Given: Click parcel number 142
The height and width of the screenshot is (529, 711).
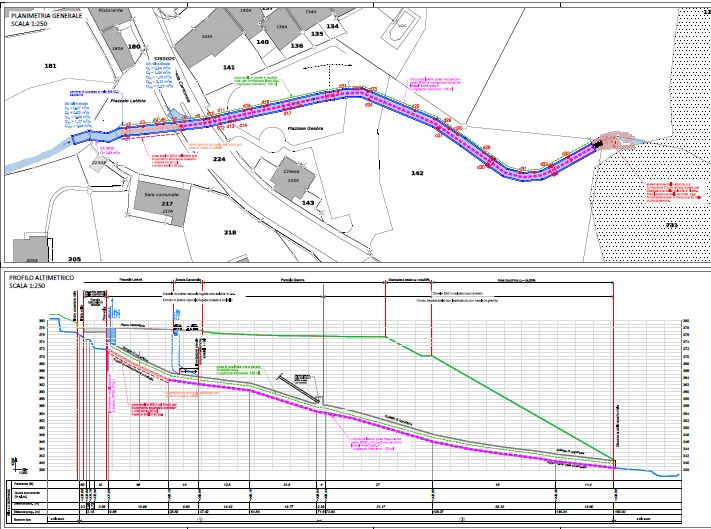Looking at the screenshot, I should click(x=417, y=173).
